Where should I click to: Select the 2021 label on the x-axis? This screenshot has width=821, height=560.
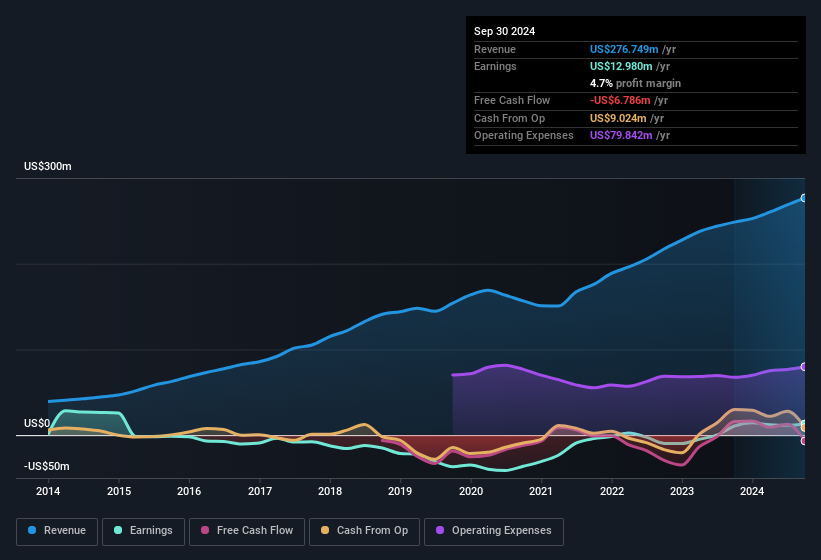pyautogui.click(x=541, y=491)
